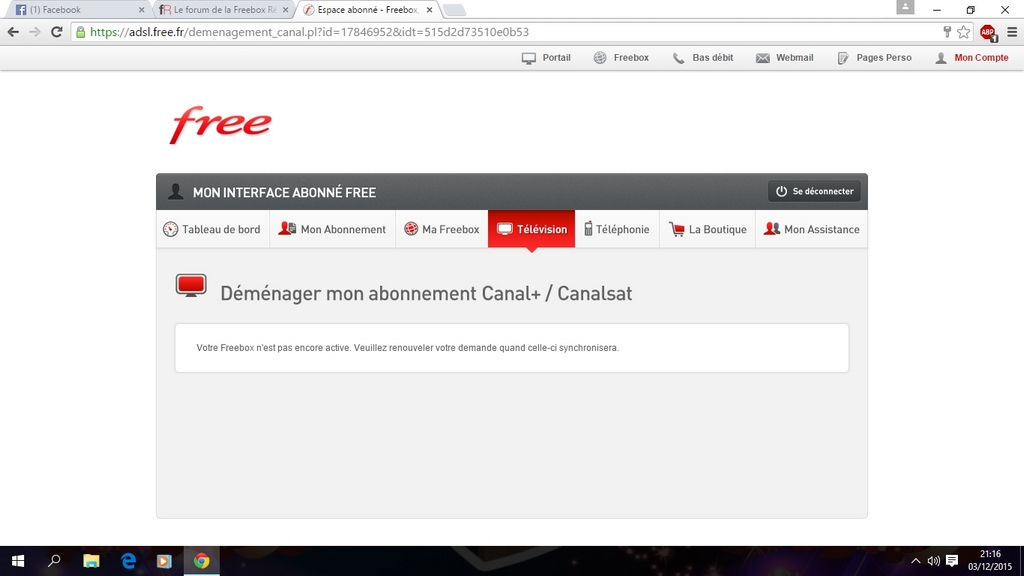Open the Bas débit link
The image size is (1024, 576).
703,57
